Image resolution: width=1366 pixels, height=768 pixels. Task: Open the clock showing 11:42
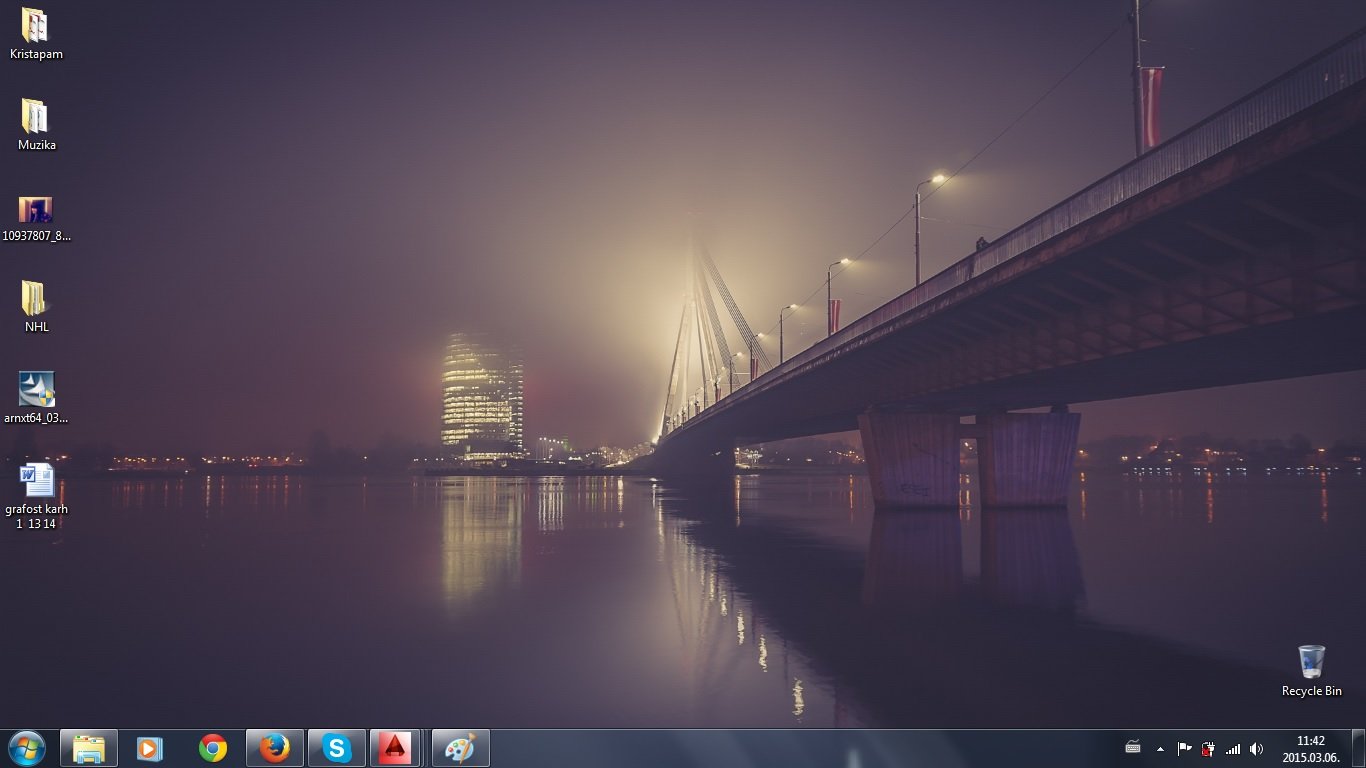(x=1310, y=749)
